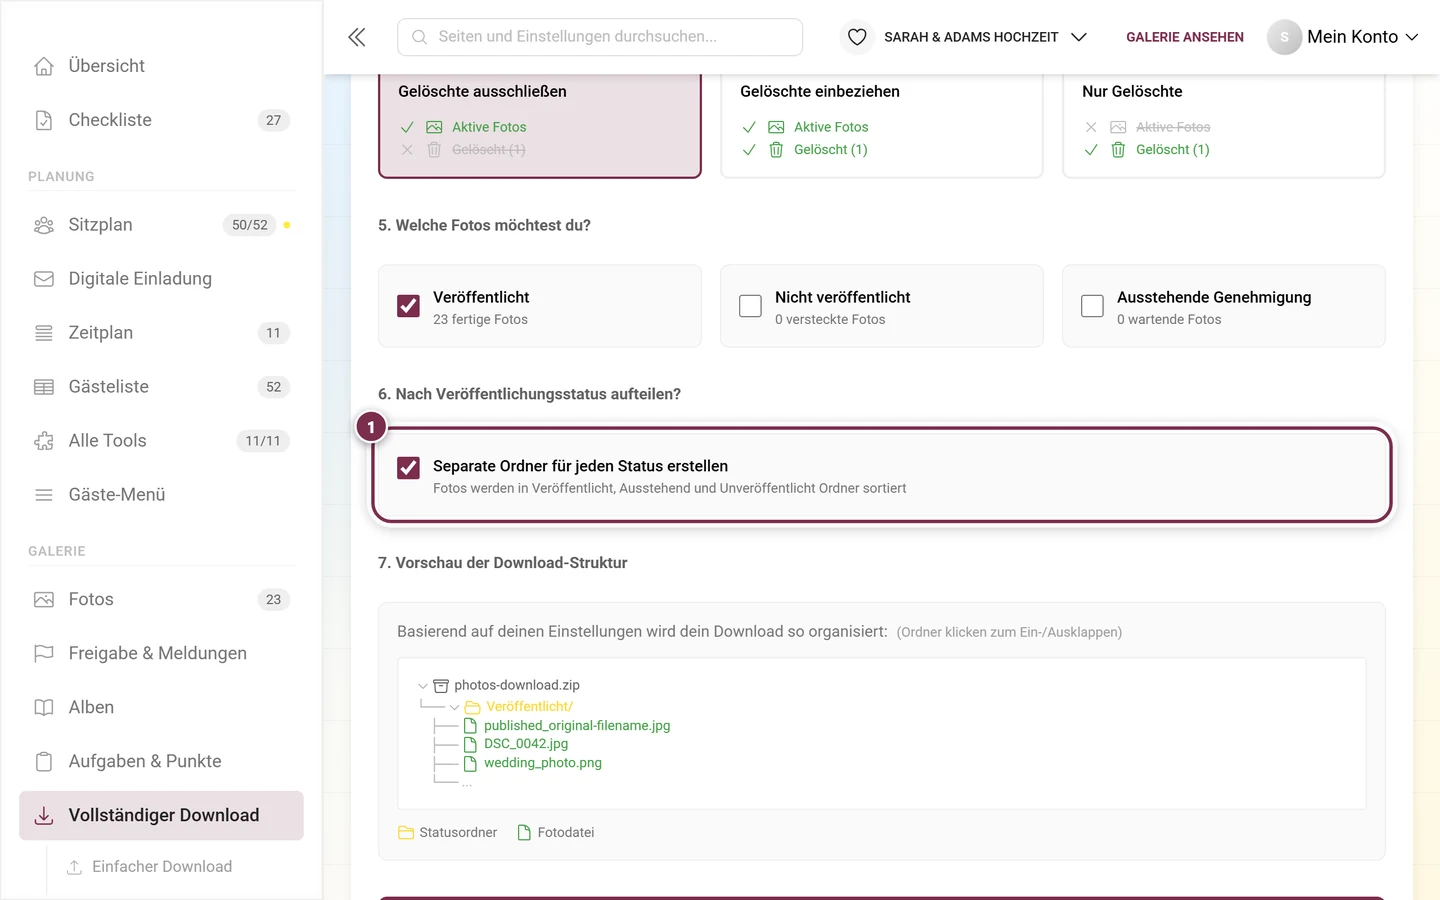
Task: Select the Gelöschte ausschließen option card
Action: click(x=540, y=125)
